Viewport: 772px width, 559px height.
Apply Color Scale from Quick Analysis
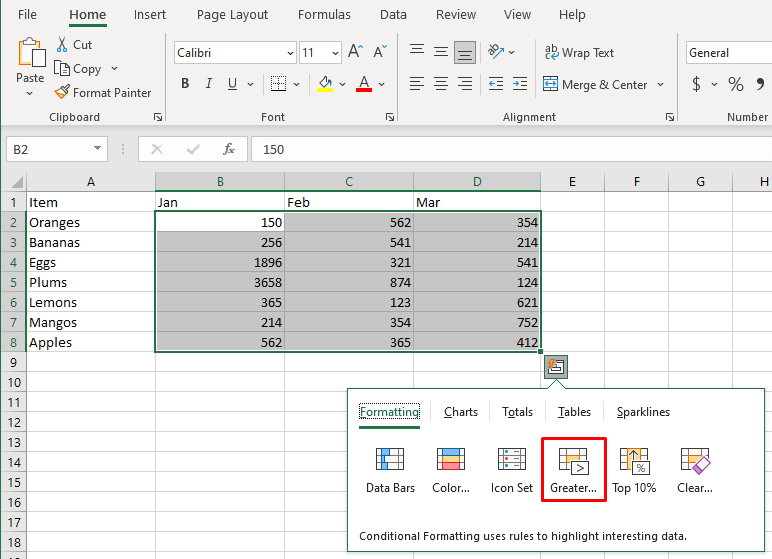tap(450, 470)
